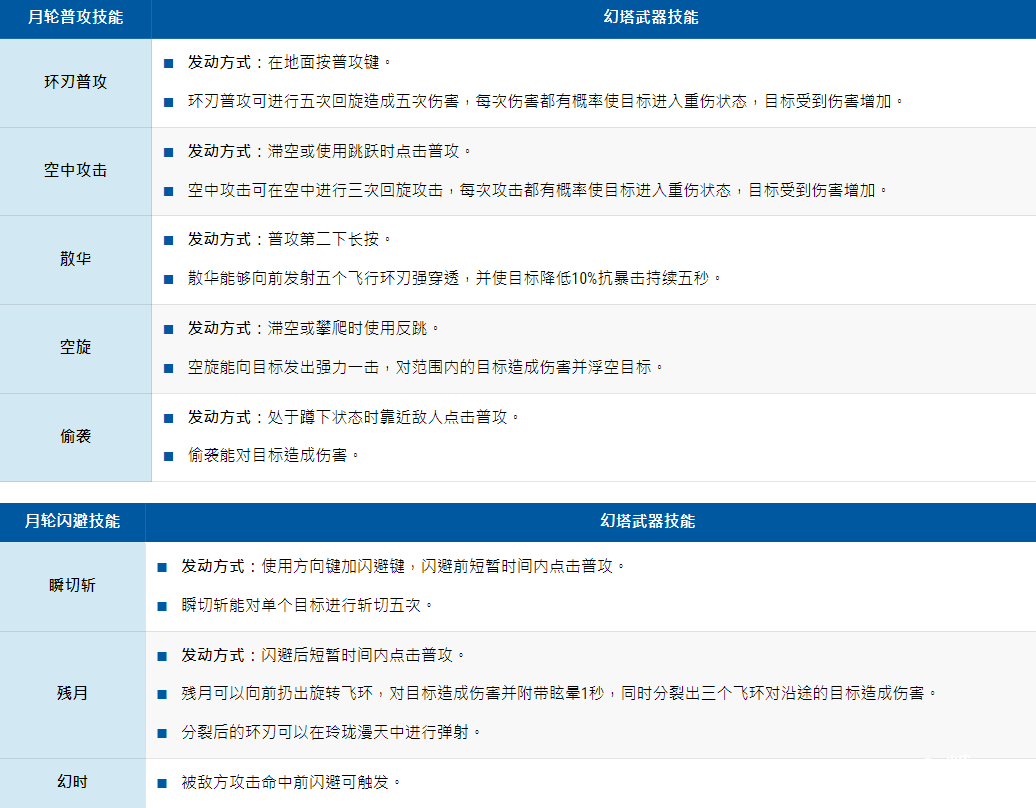Screen dimensions: 1036x808
Task: Click line 空中攻击可在空中进行三次回旋攻击
Action: pyautogui.click(x=538, y=190)
